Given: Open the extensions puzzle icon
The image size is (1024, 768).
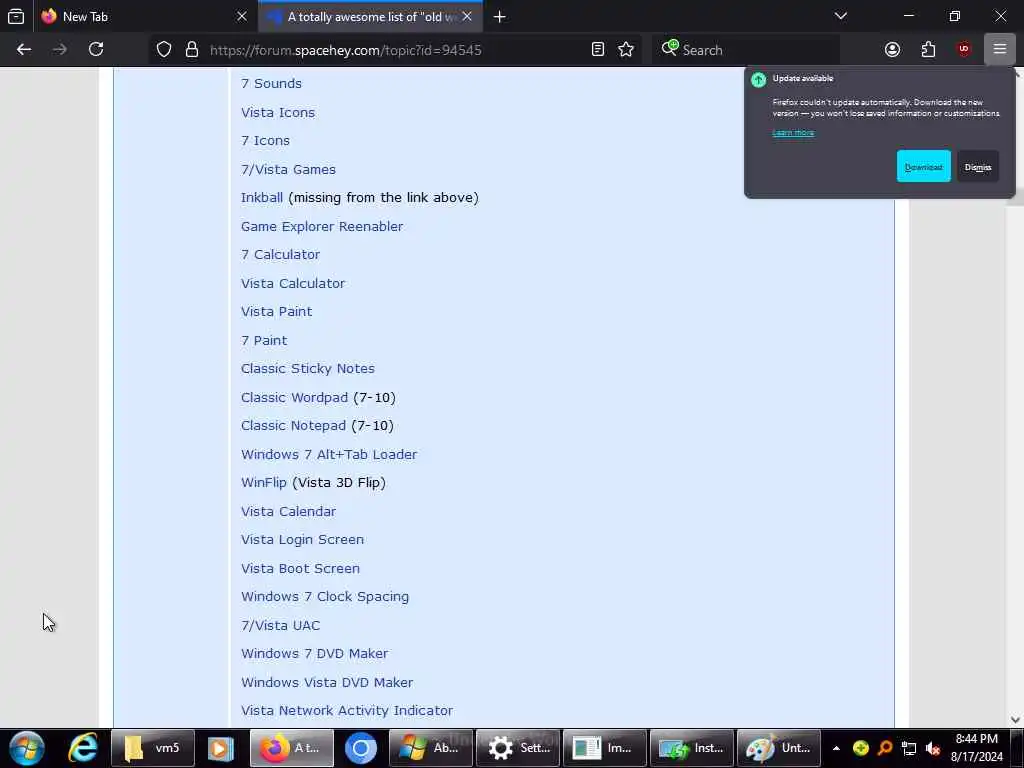Looking at the screenshot, I should pos(928,50).
